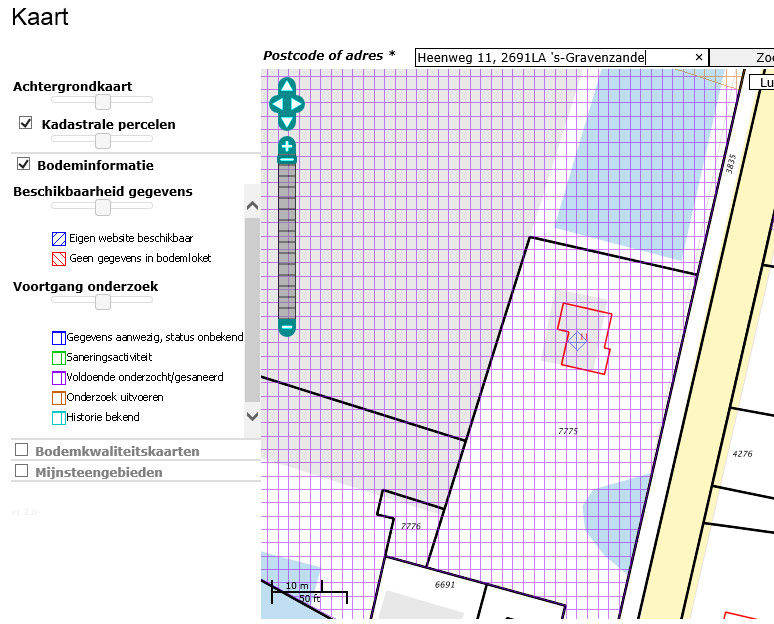Viewport: 774px width, 624px height.
Task: Click the vertical zoom level bar
Action: pos(287,241)
